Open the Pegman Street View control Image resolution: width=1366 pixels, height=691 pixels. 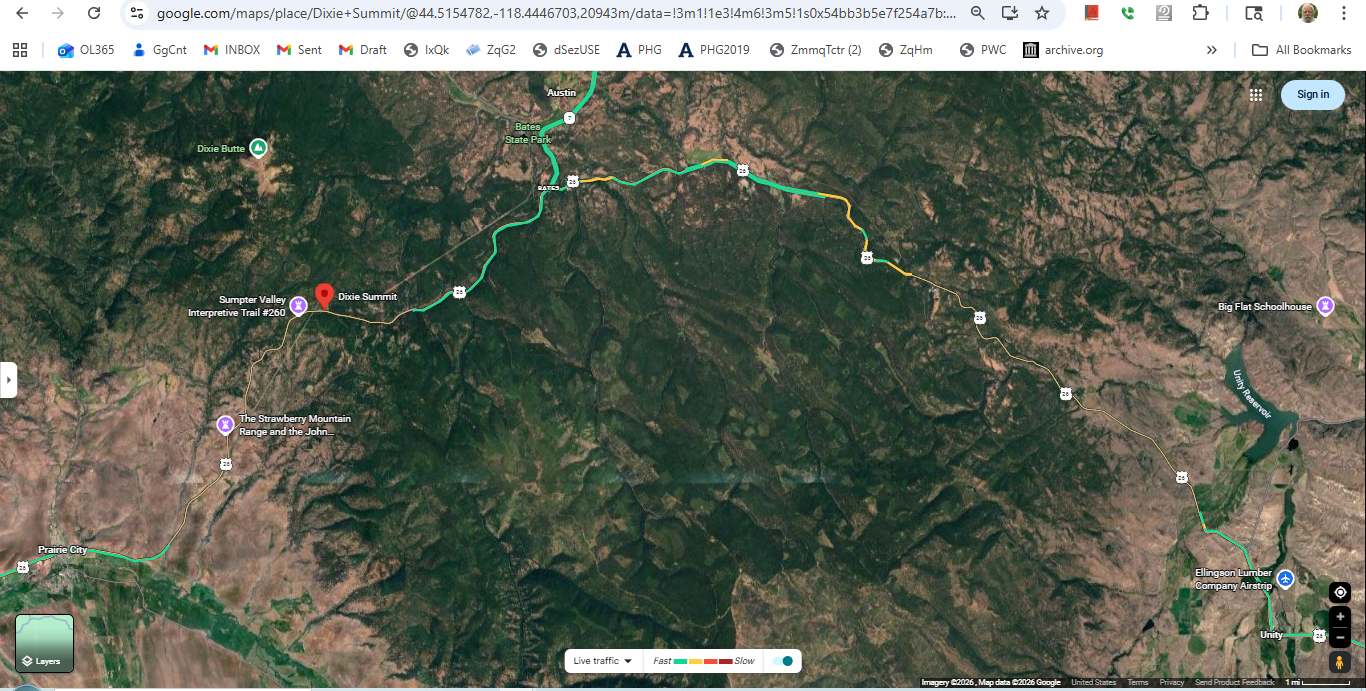coord(1340,663)
